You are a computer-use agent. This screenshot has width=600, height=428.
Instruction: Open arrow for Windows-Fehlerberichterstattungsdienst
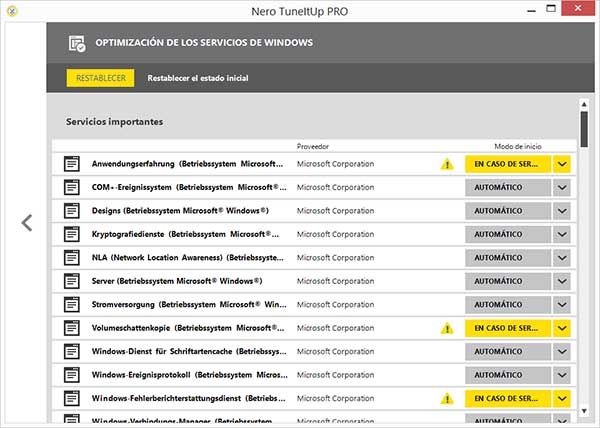point(562,398)
